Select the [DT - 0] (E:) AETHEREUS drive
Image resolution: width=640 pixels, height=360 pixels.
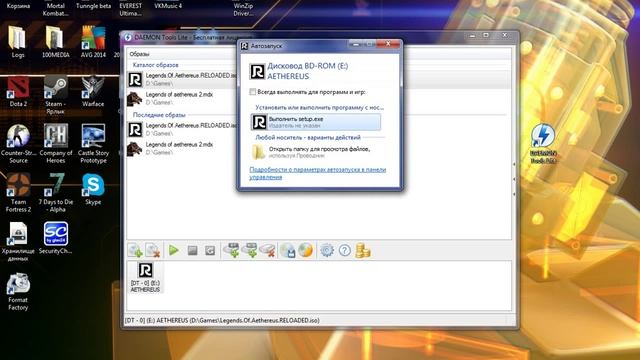tap(145, 278)
